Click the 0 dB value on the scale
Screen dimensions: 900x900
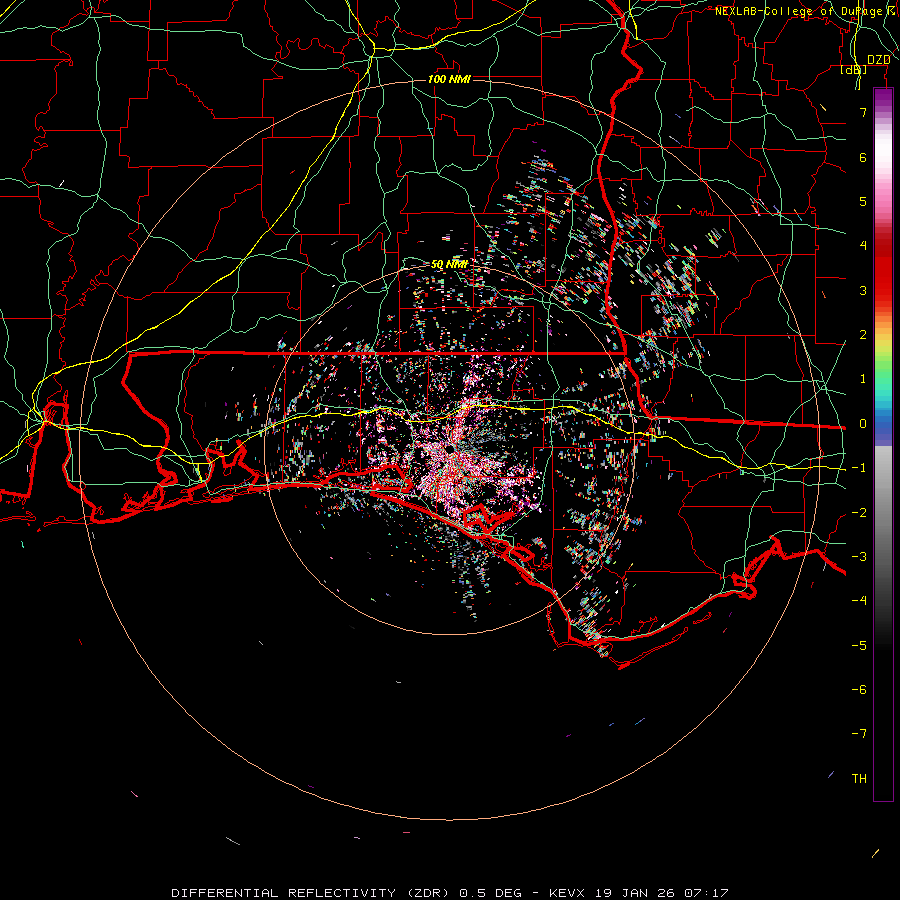click(x=863, y=424)
